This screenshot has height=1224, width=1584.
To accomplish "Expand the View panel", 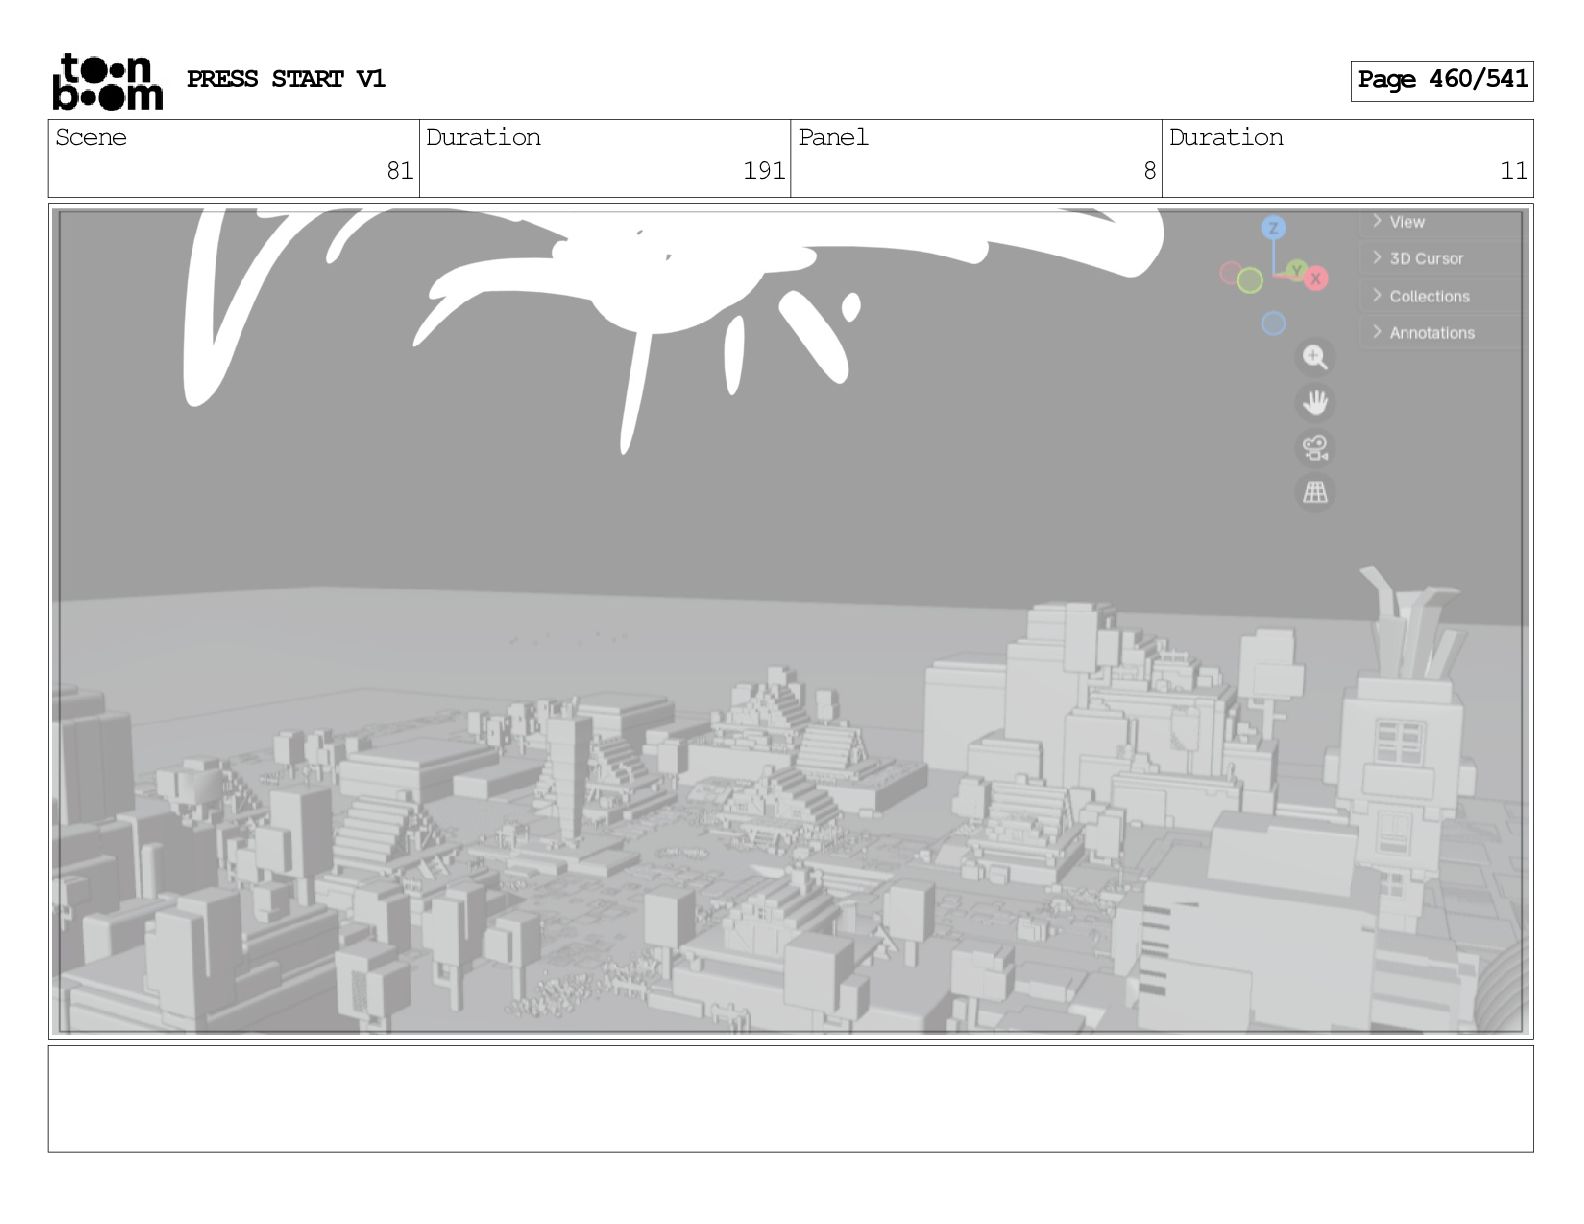I will click(1440, 222).
